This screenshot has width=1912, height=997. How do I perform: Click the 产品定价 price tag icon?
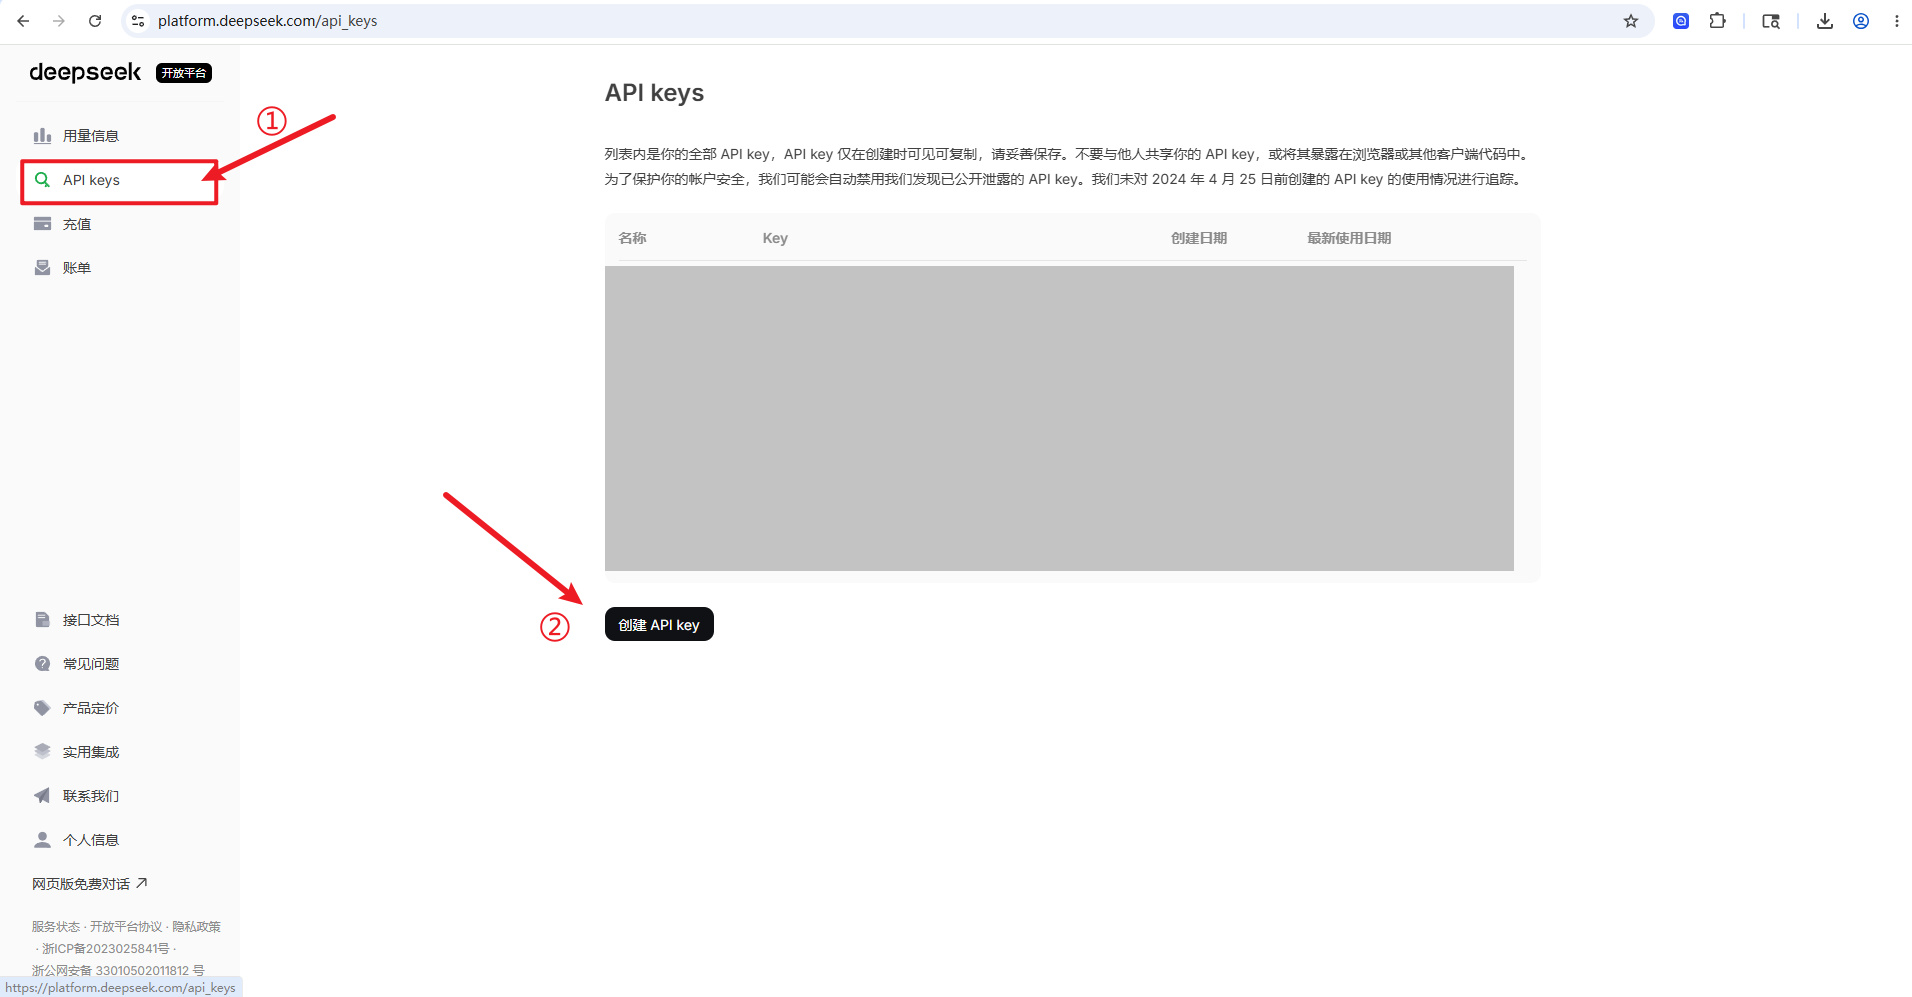click(42, 708)
